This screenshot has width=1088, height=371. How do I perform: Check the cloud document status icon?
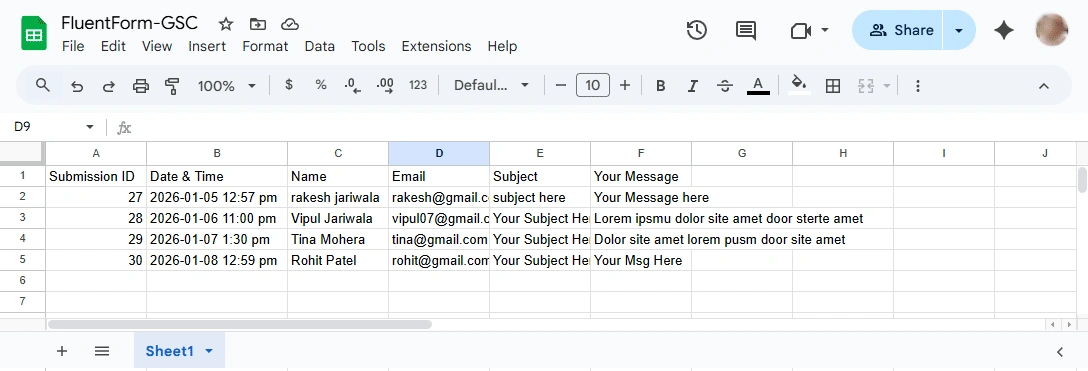(x=289, y=24)
